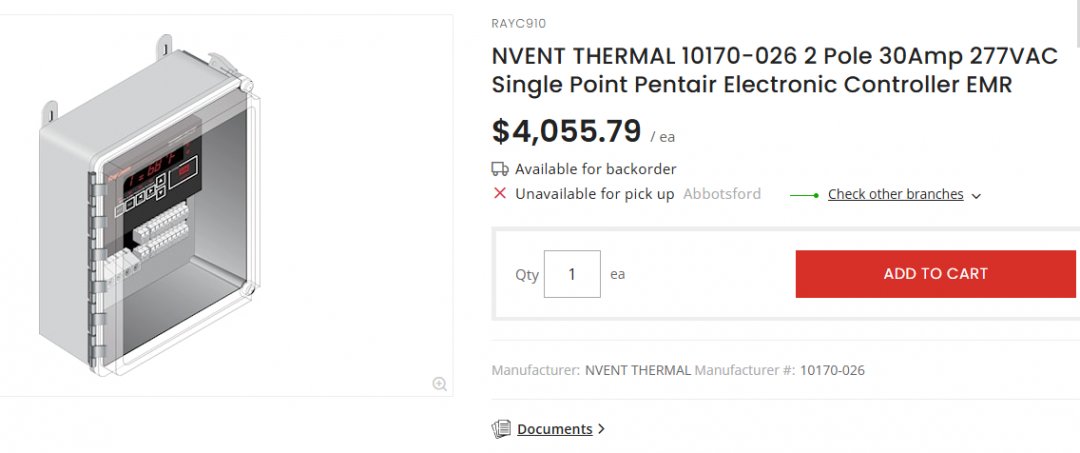The width and height of the screenshot is (1080, 453).
Task: Focus the Qty quantity input field
Action: coord(572,274)
